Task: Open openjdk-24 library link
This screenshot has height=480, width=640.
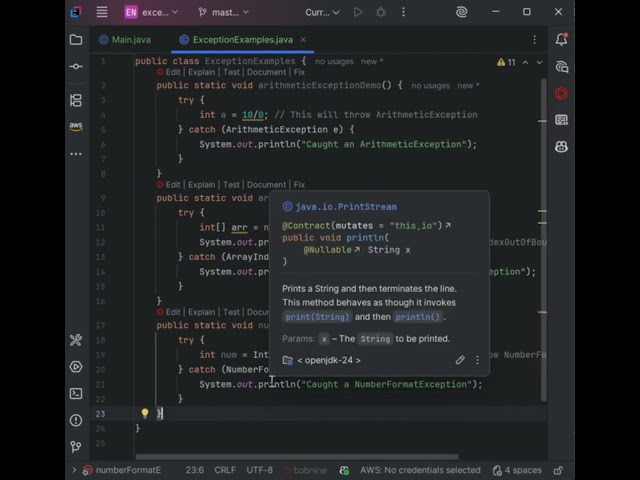Action: coord(329,360)
